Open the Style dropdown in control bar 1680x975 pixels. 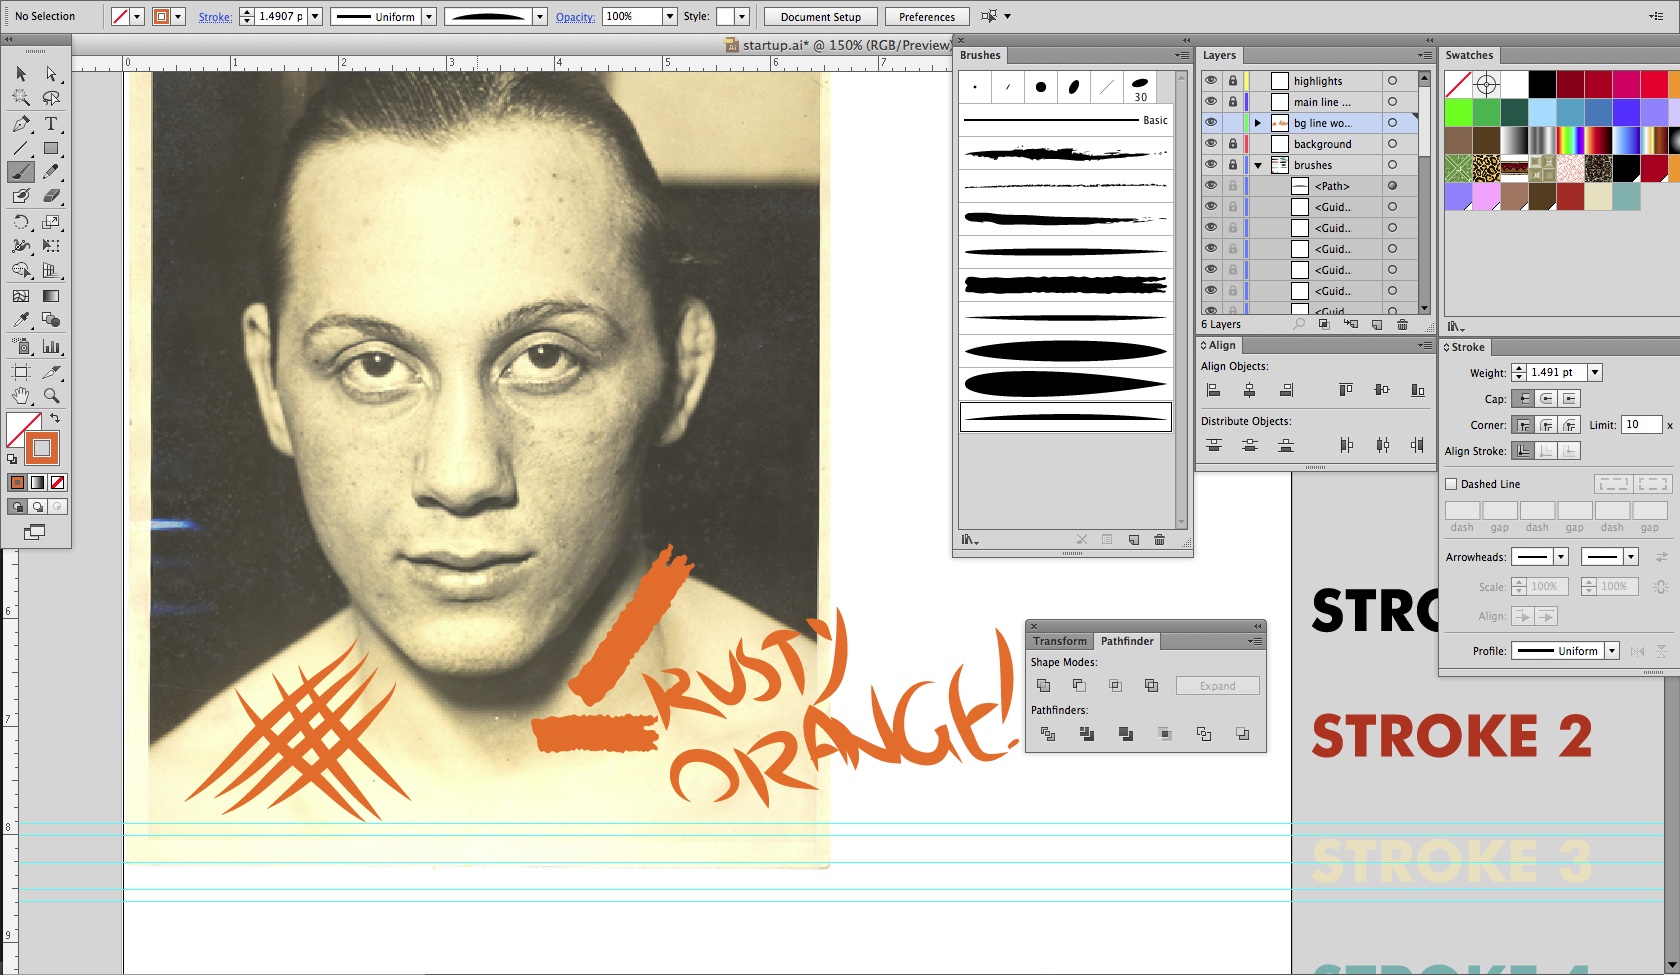click(742, 17)
